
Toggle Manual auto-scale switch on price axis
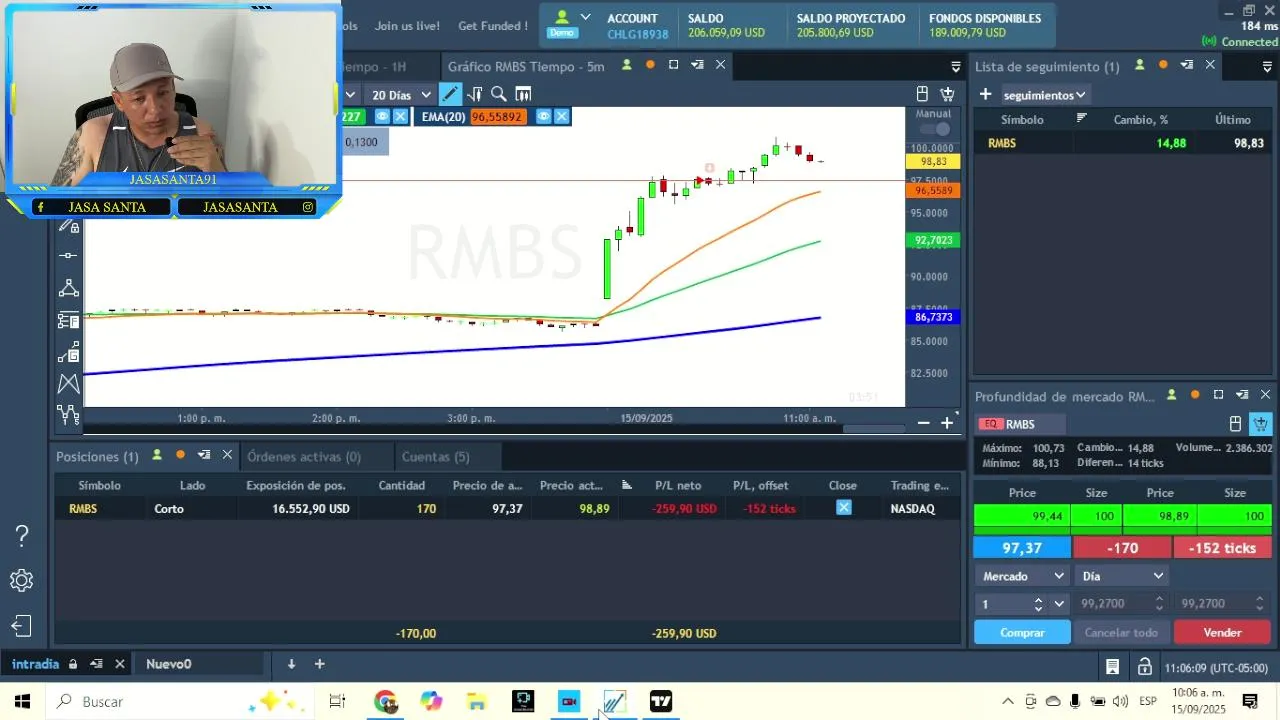[x=934, y=129]
